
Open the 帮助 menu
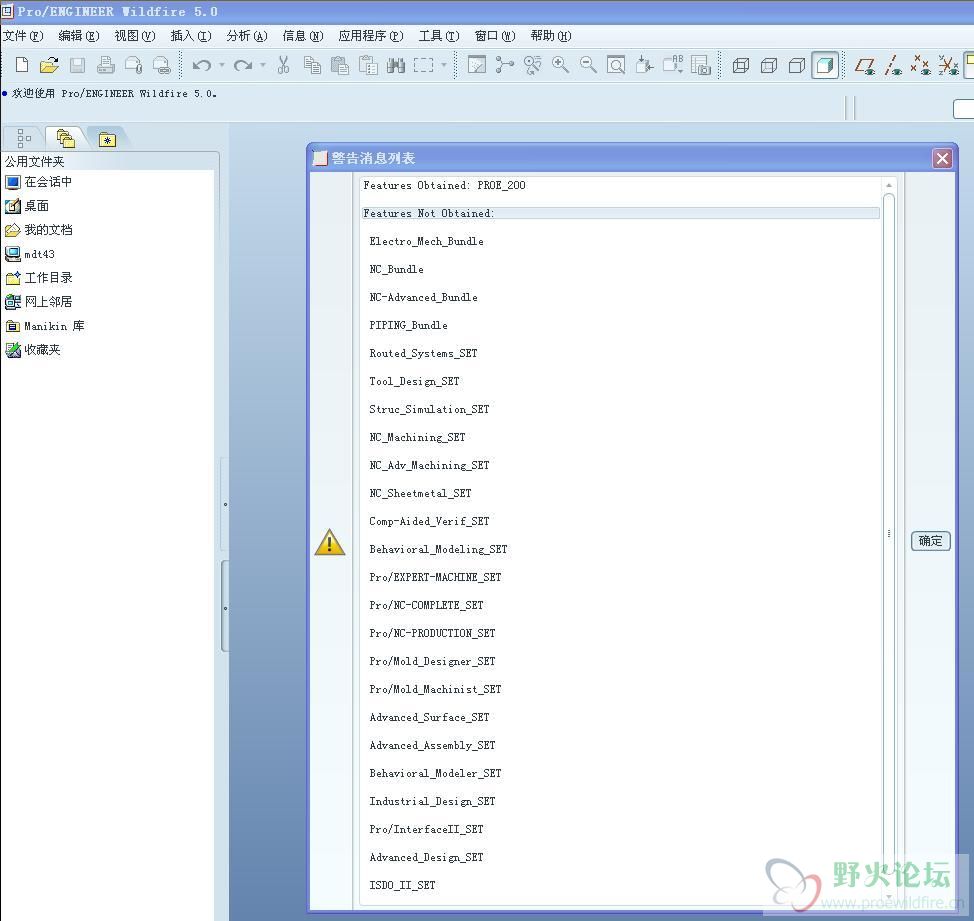pyautogui.click(x=551, y=36)
